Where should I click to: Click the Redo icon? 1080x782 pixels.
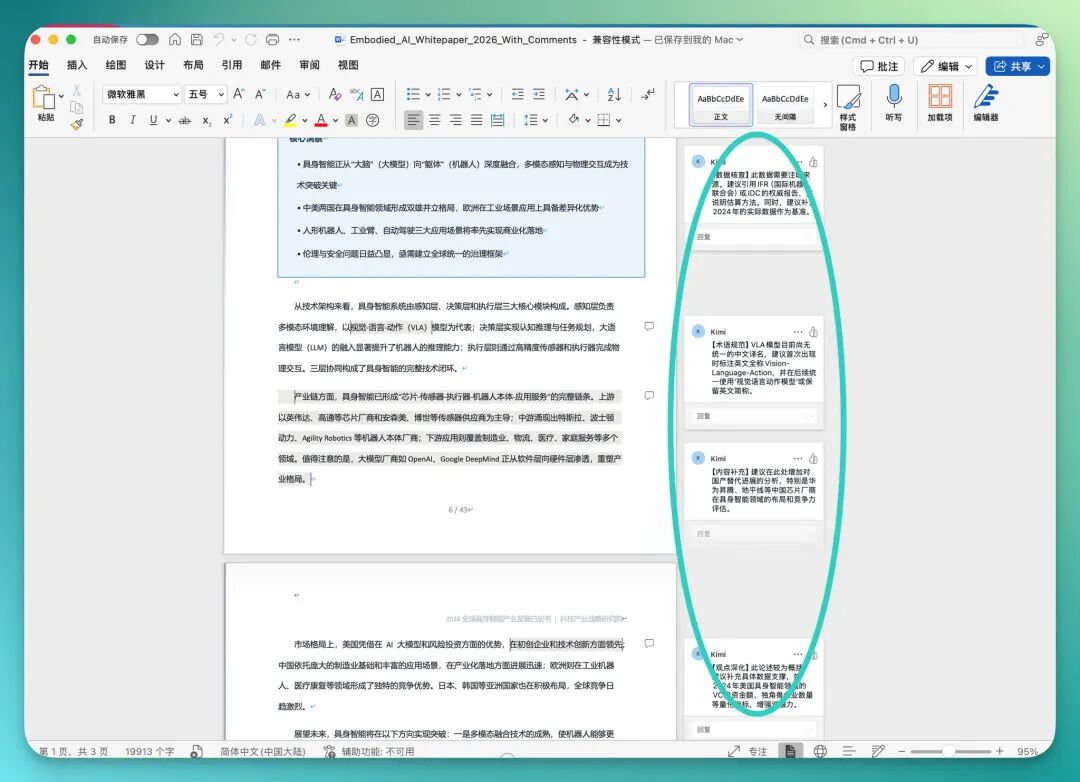pos(251,39)
